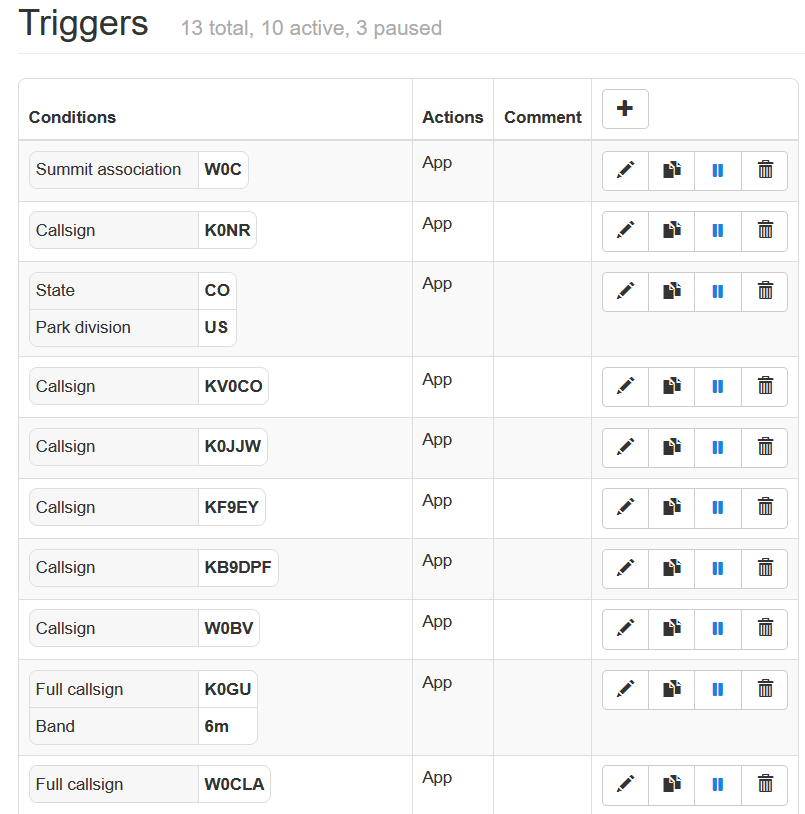This screenshot has width=805, height=814.
Task: Pause the K0GU full callsign trigger
Action: point(718,690)
